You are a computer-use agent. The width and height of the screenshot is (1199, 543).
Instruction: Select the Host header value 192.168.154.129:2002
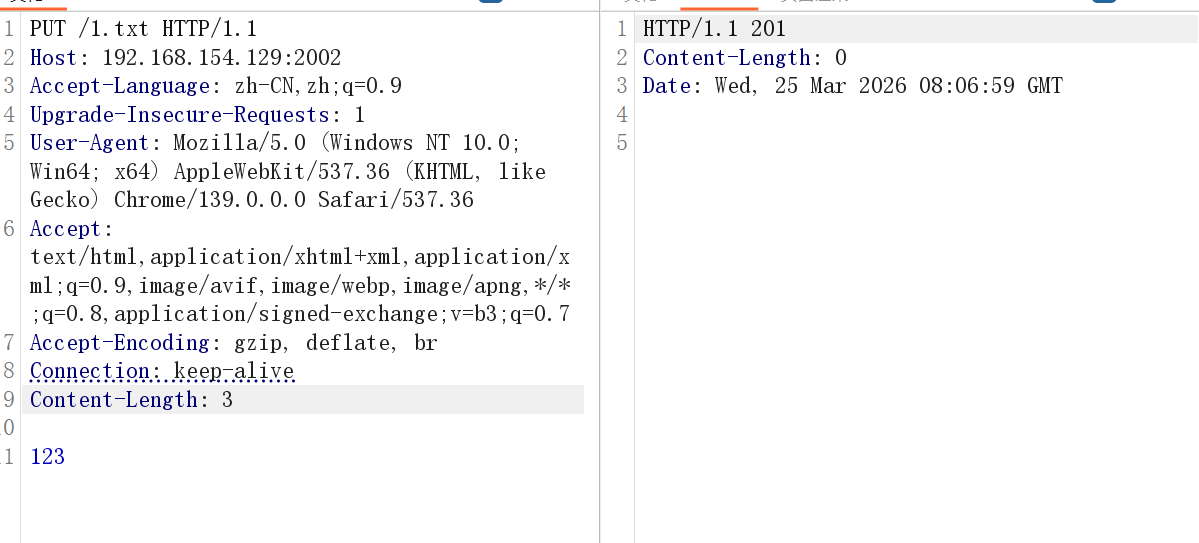(x=222, y=57)
